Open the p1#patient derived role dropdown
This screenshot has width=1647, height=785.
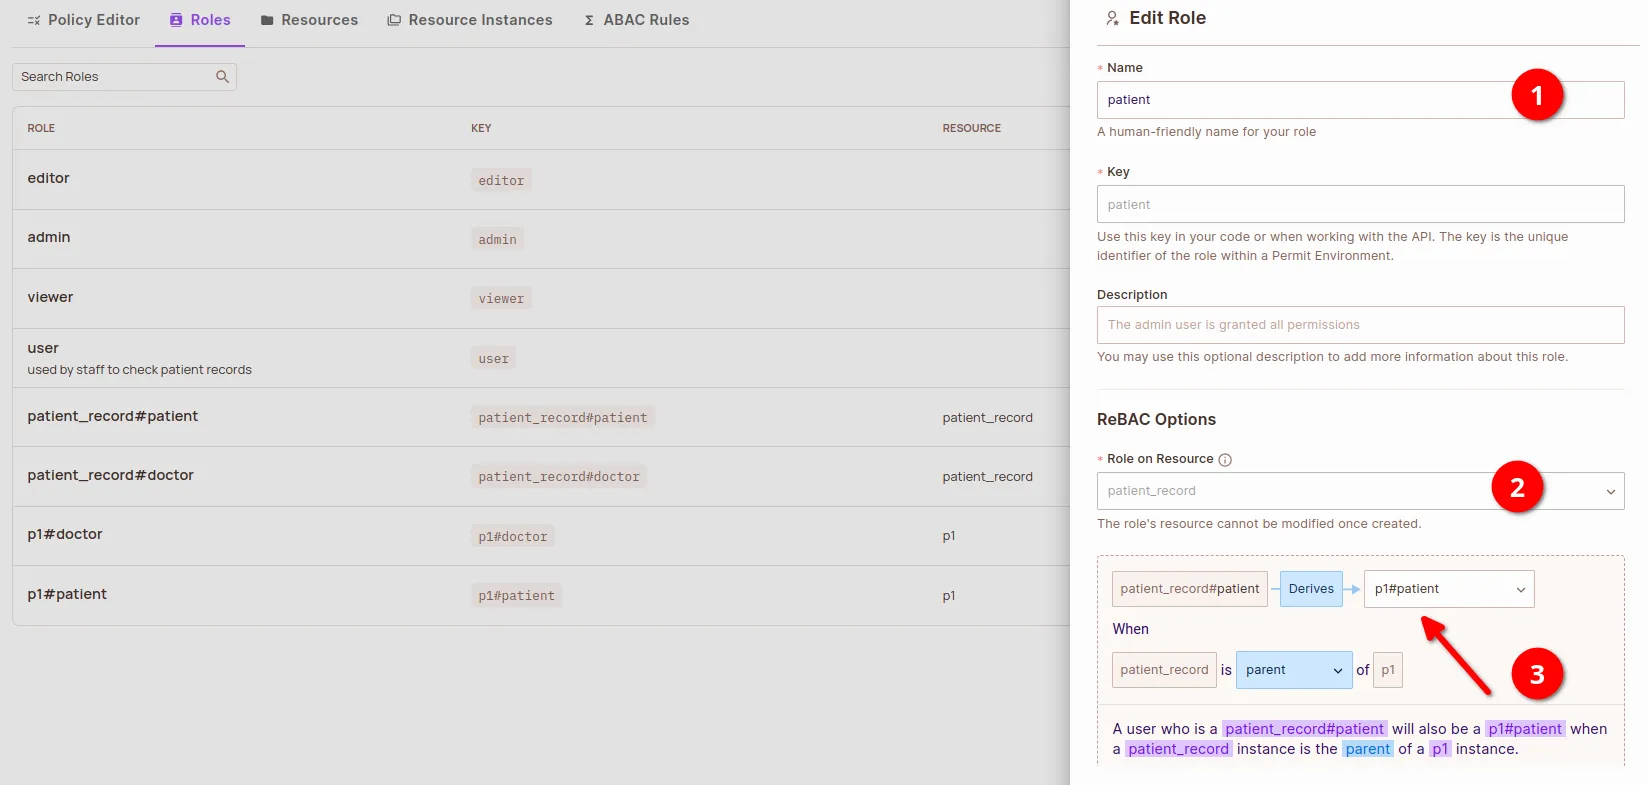[1448, 589]
